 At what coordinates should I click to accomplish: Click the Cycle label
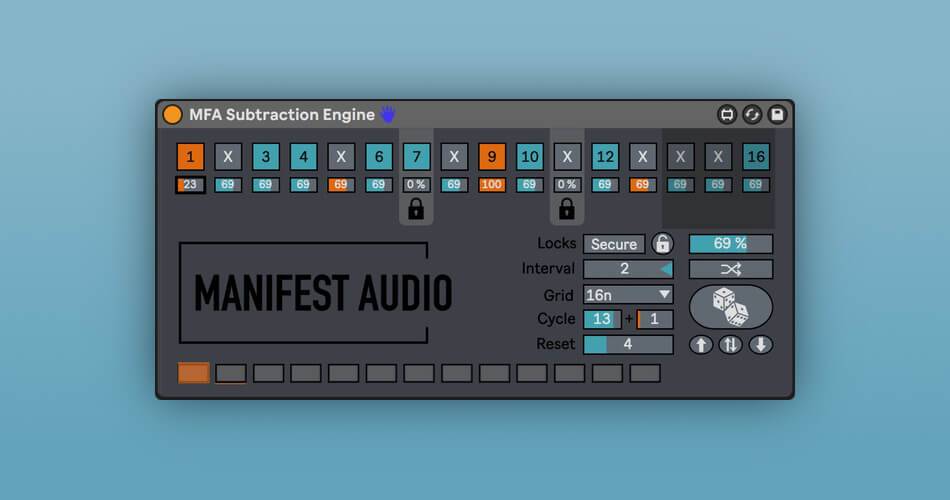coord(556,319)
